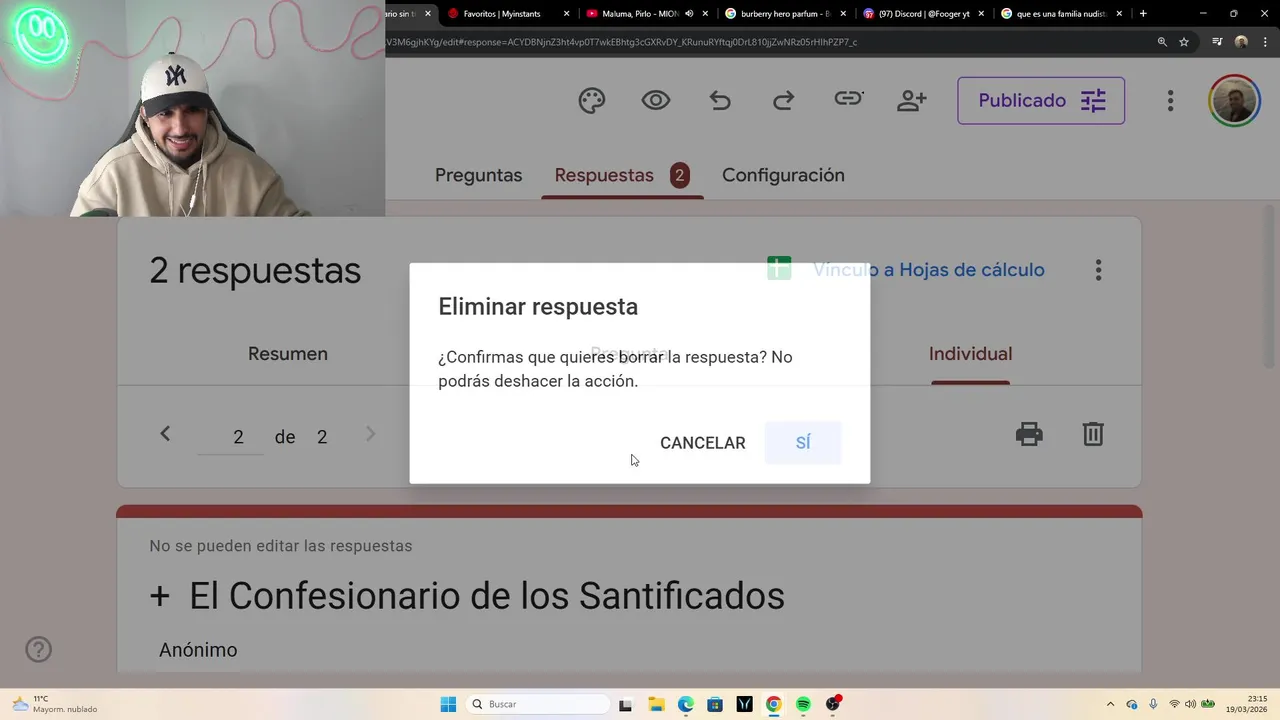Bookmark this page with the star icon

[x=1184, y=42]
